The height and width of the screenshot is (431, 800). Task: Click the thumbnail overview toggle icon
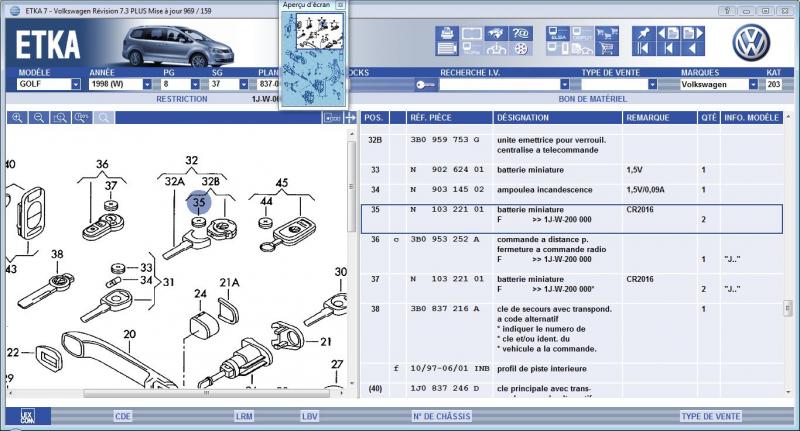click(332, 118)
